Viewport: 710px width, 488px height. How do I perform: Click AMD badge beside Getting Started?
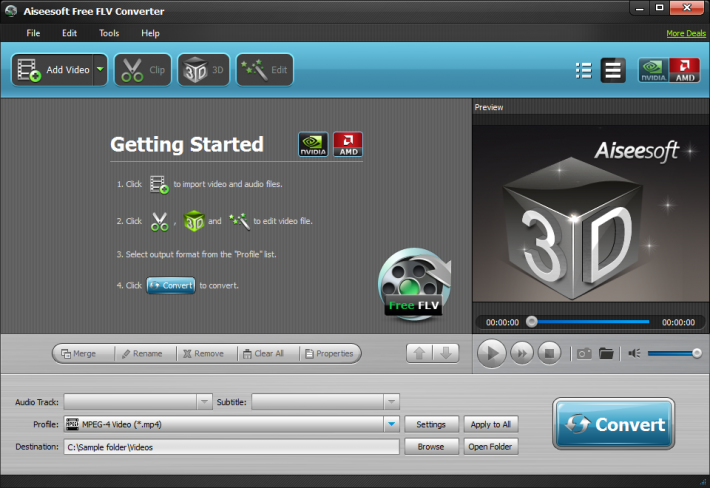point(348,144)
